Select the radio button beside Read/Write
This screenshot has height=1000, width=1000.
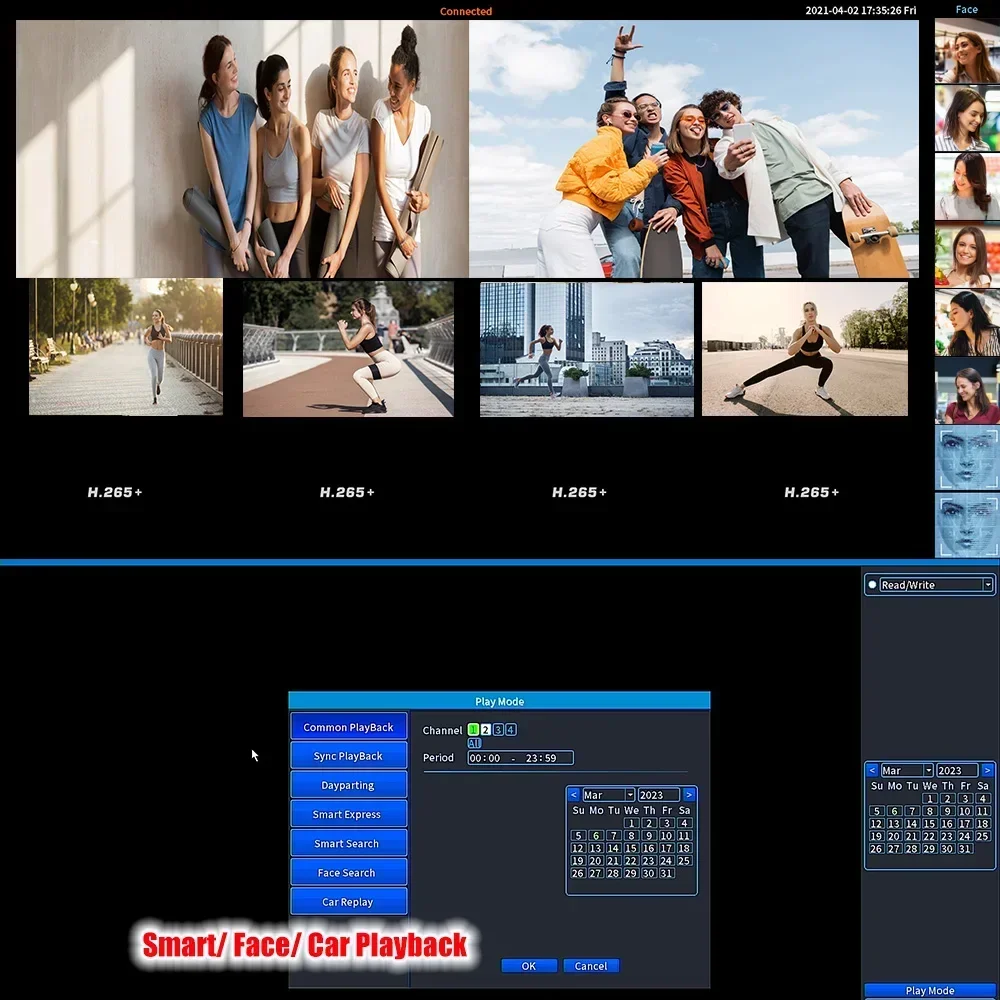click(872, 585)
